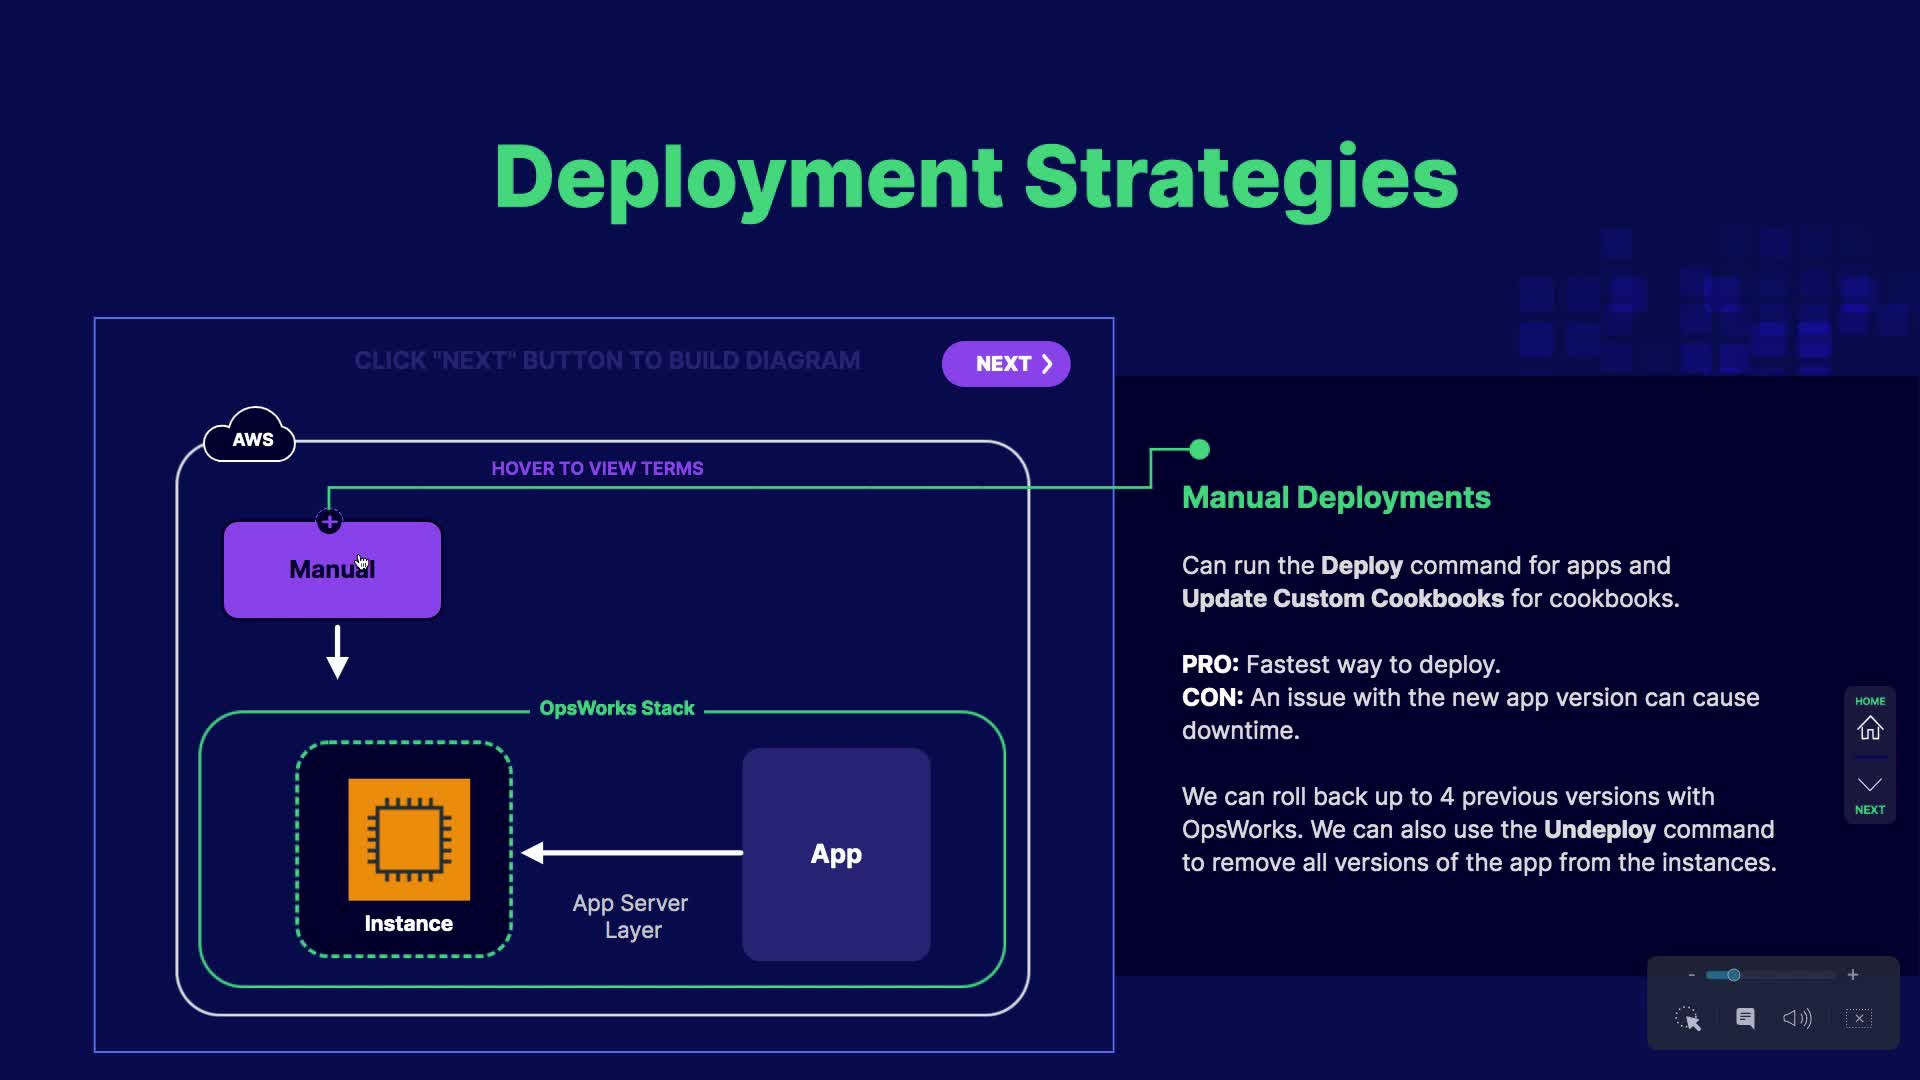Click the plus hotspot on Manual box
This screenshot has width=1920, height=1080.
pos(329,522)
